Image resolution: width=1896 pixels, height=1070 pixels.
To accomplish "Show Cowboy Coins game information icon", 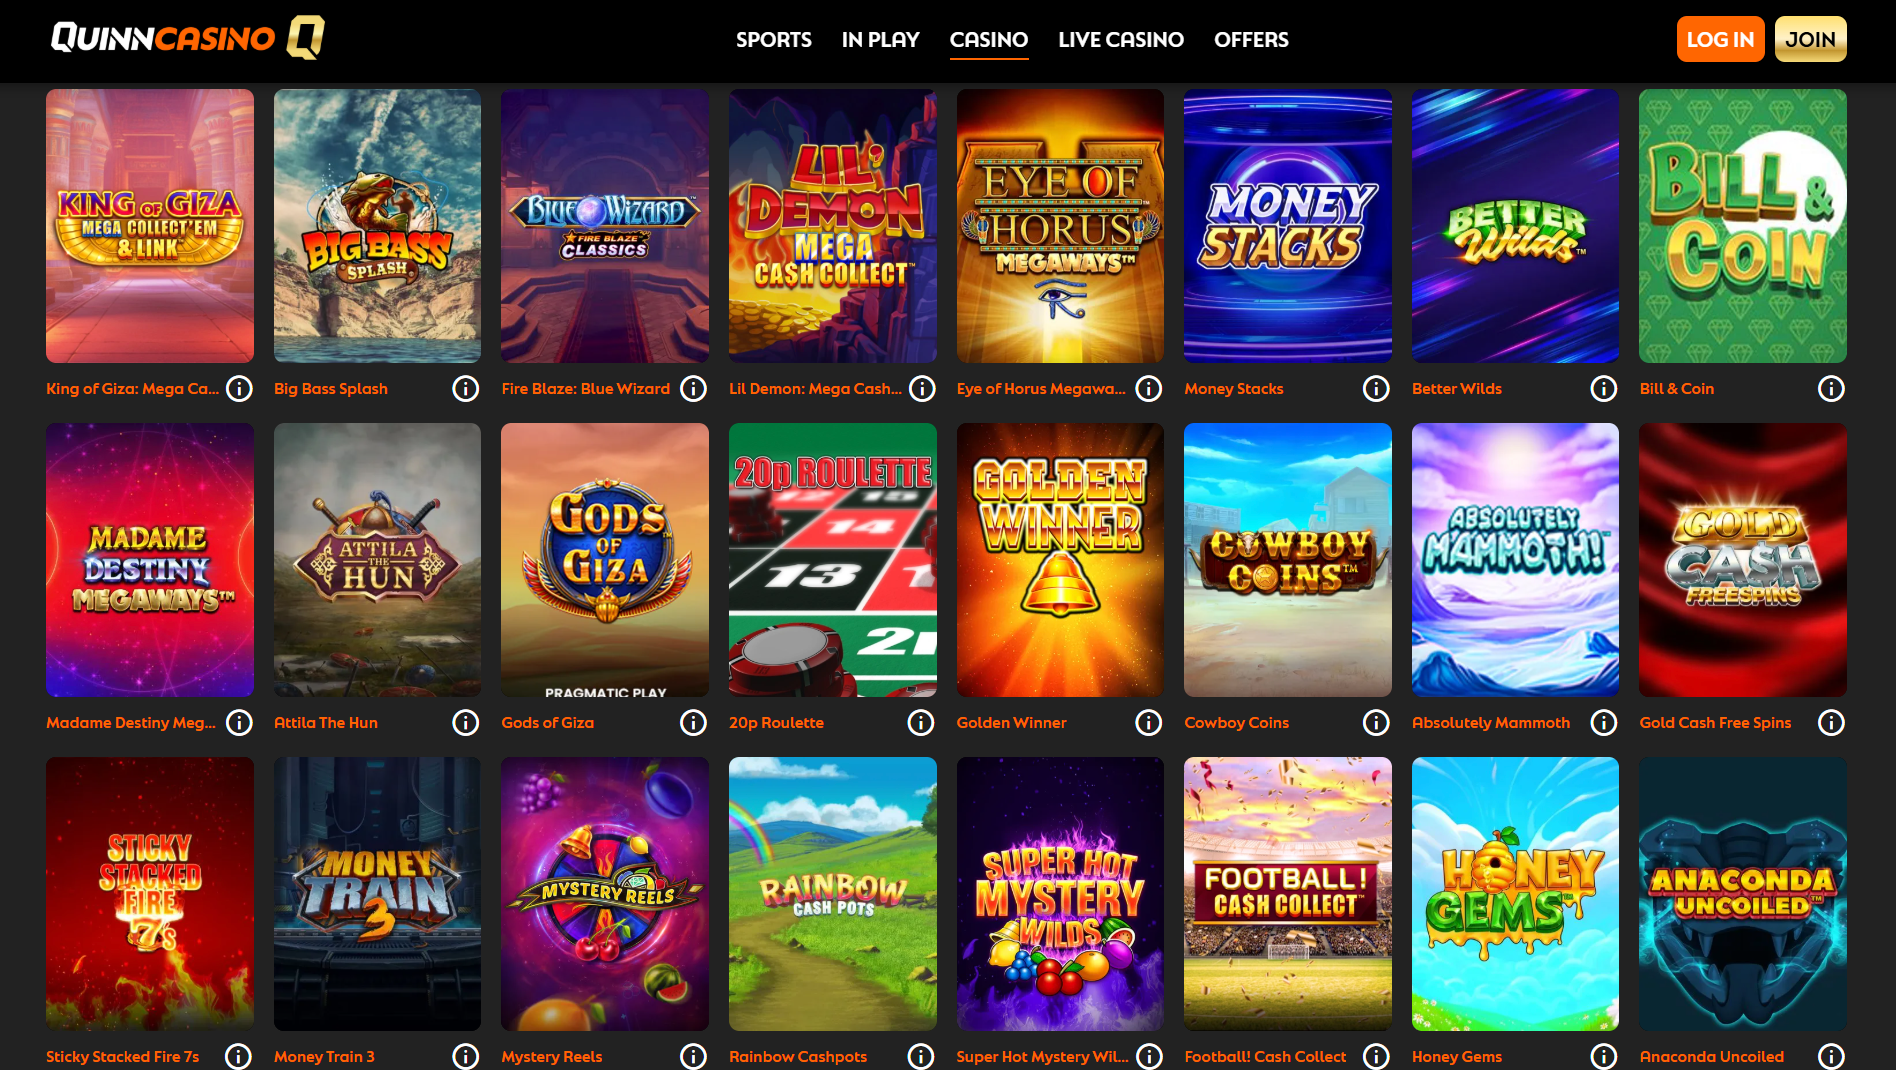I will tap(1376, 722).
